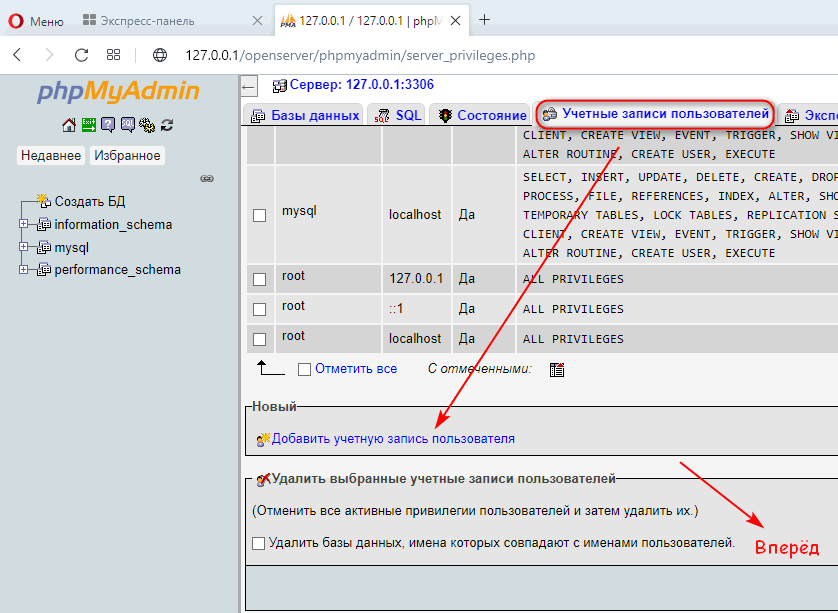This screenshot has width=838, height=613.
Task: Go to phpMyAdmin home via the house icon
Action: click(x=69, y=125)
